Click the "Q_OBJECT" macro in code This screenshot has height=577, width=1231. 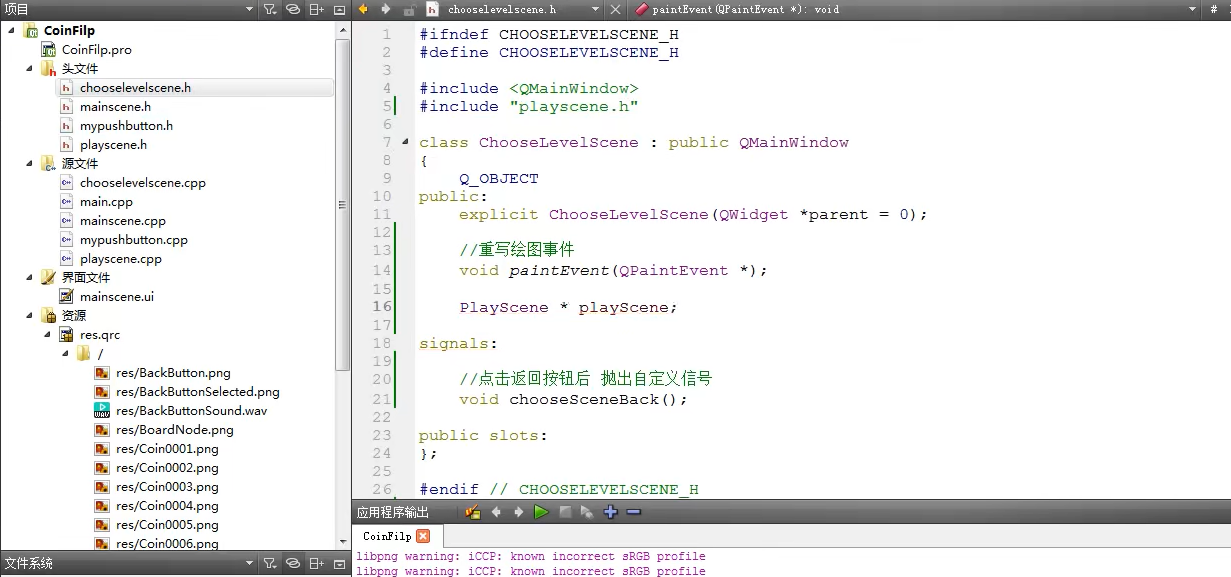499,179
